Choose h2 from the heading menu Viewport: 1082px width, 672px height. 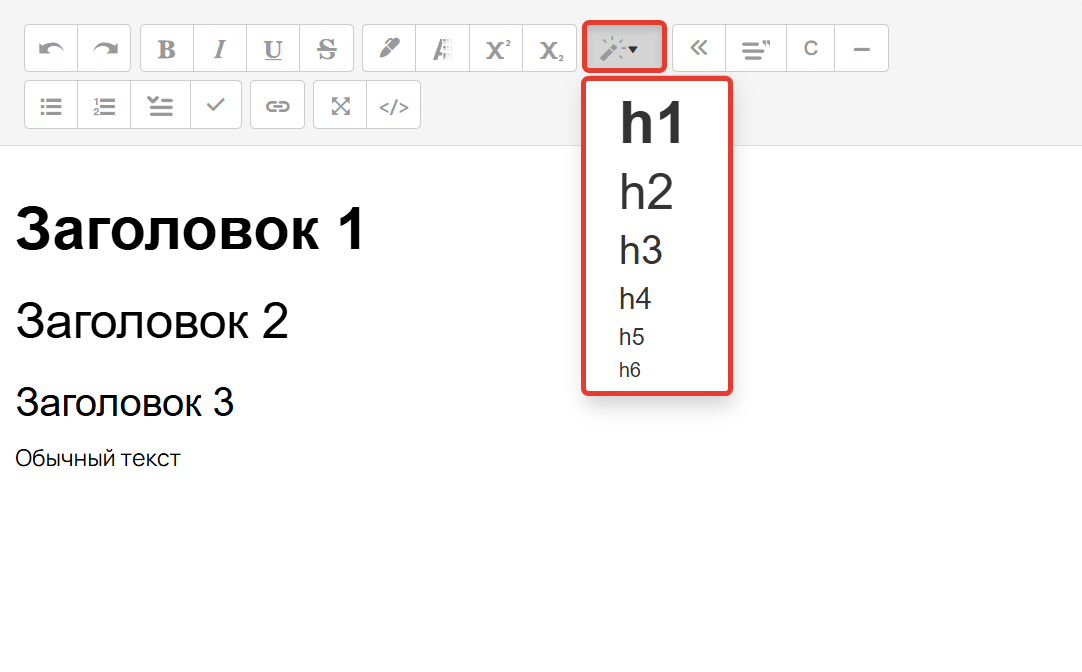[646, 192]
